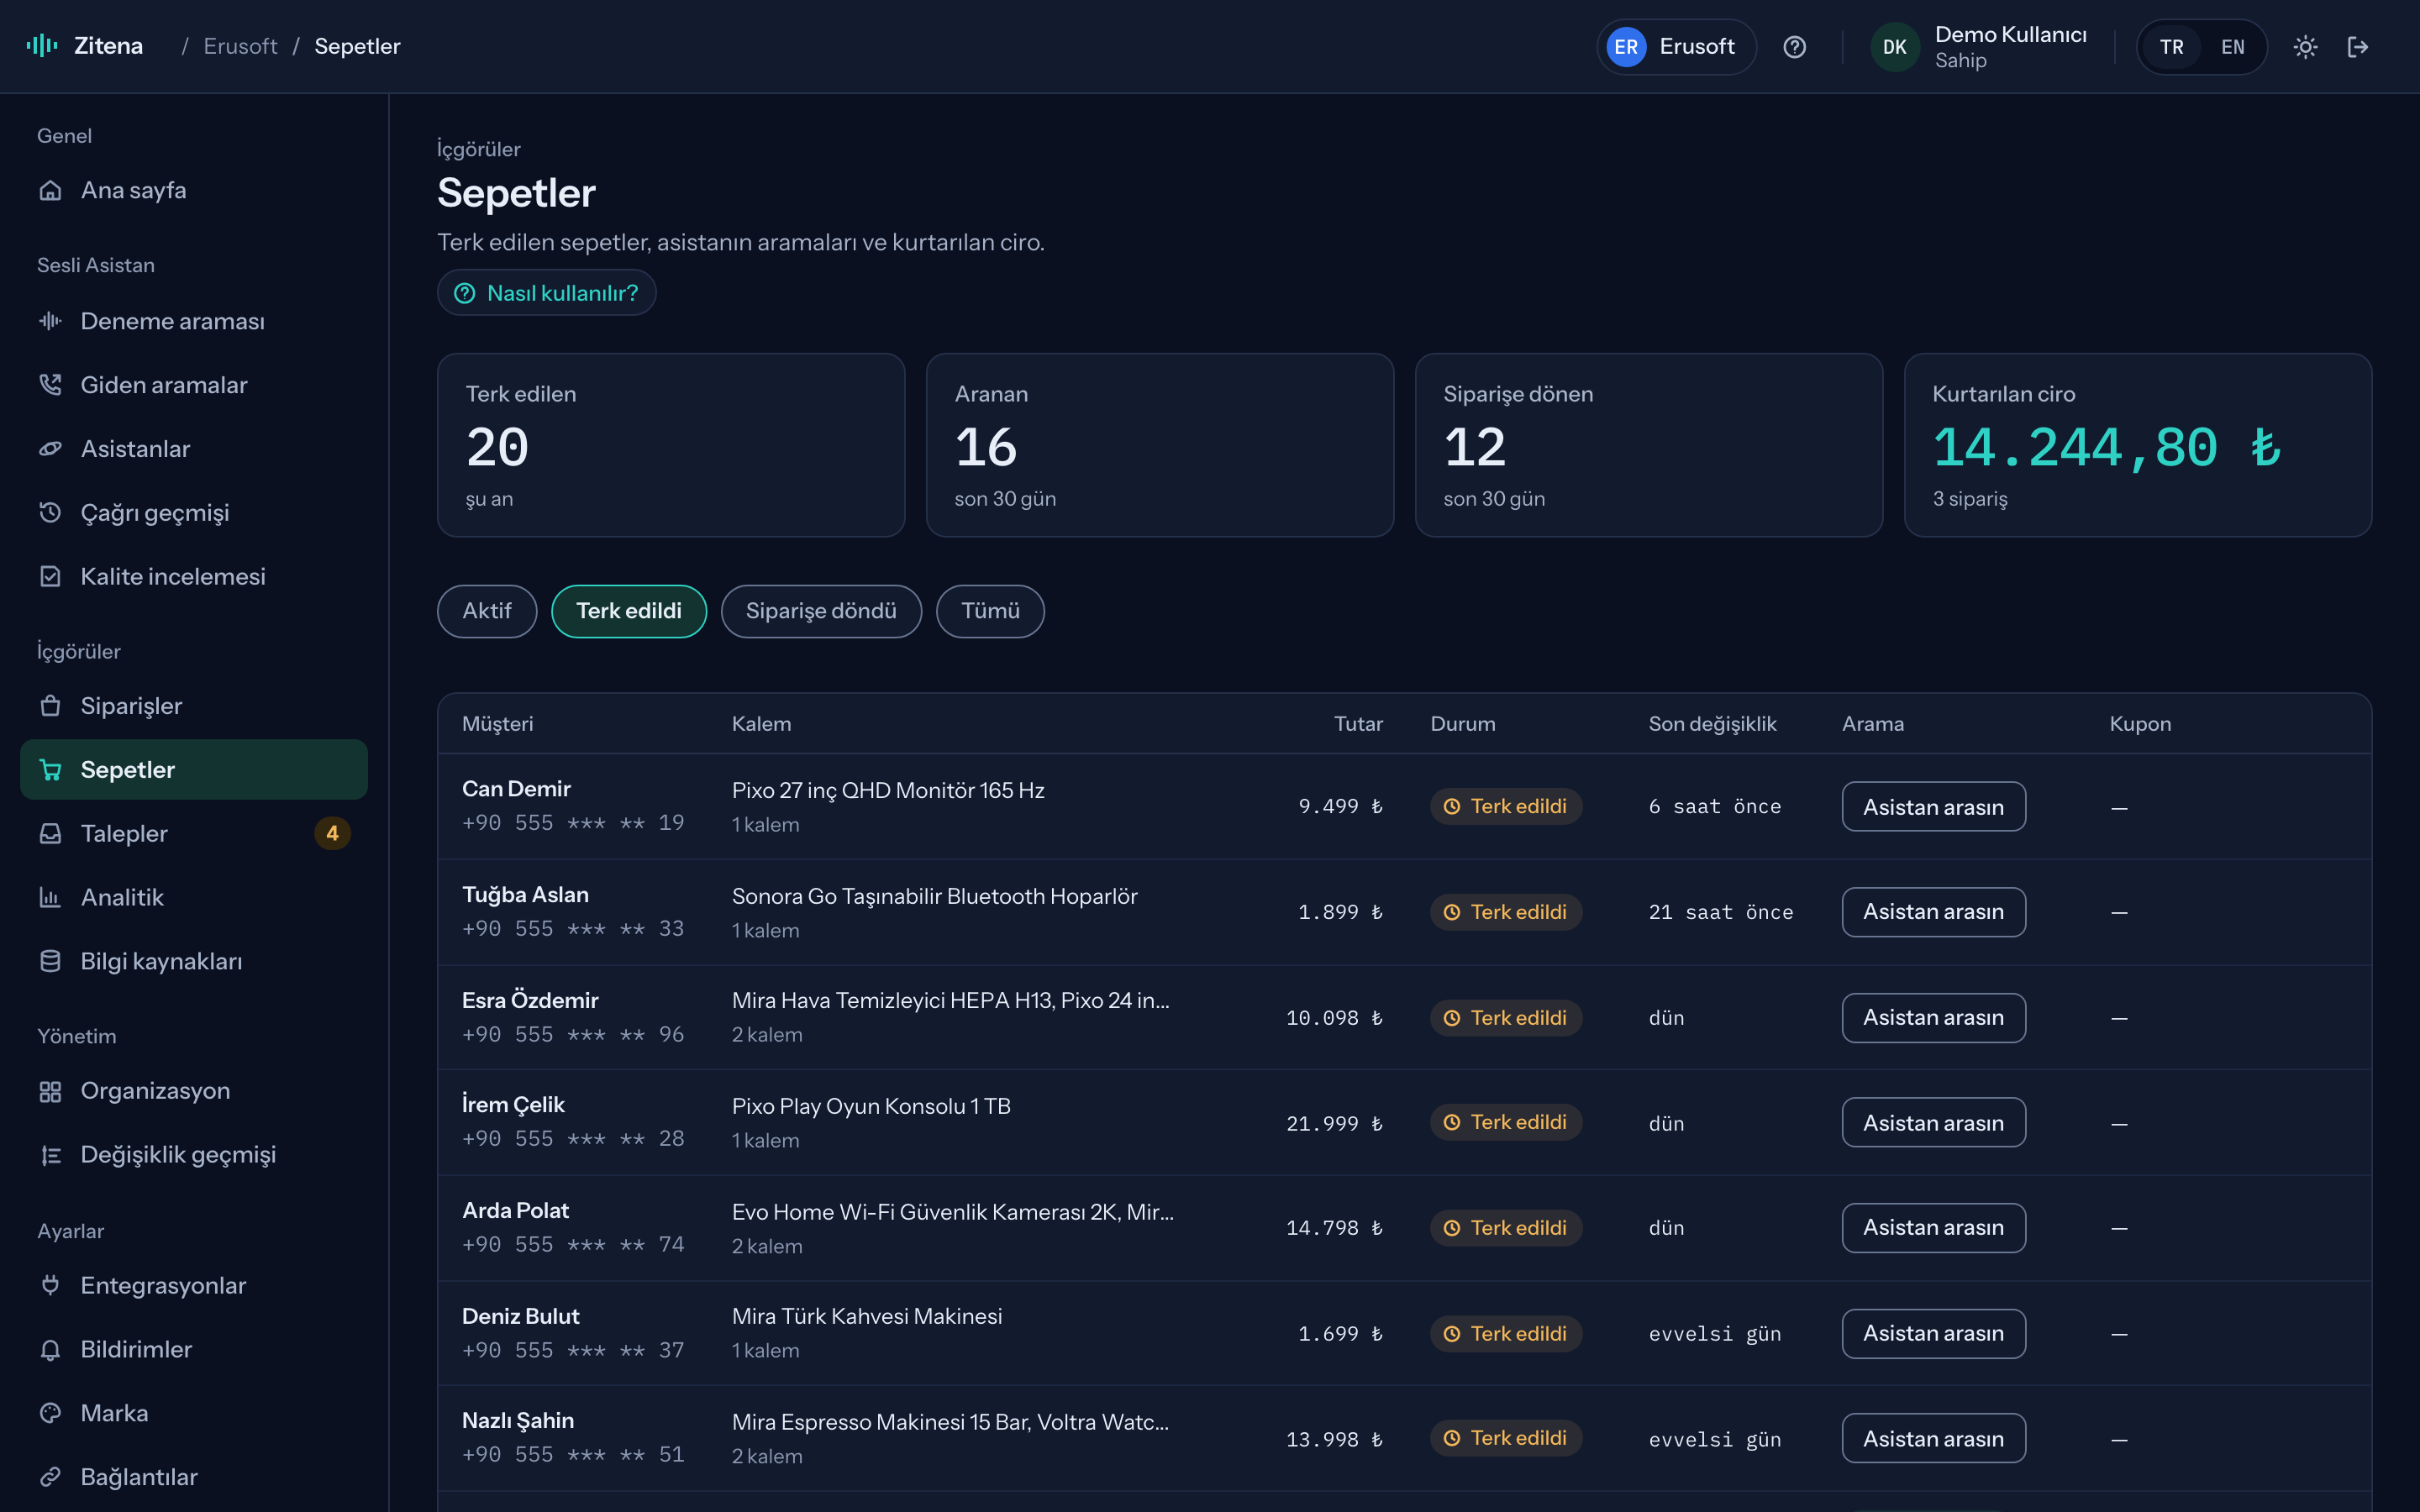Select the Tümü filter tab
The width and height of the screenshot is (2420, 1512).
pyautogui.click(x=990, y=611)
